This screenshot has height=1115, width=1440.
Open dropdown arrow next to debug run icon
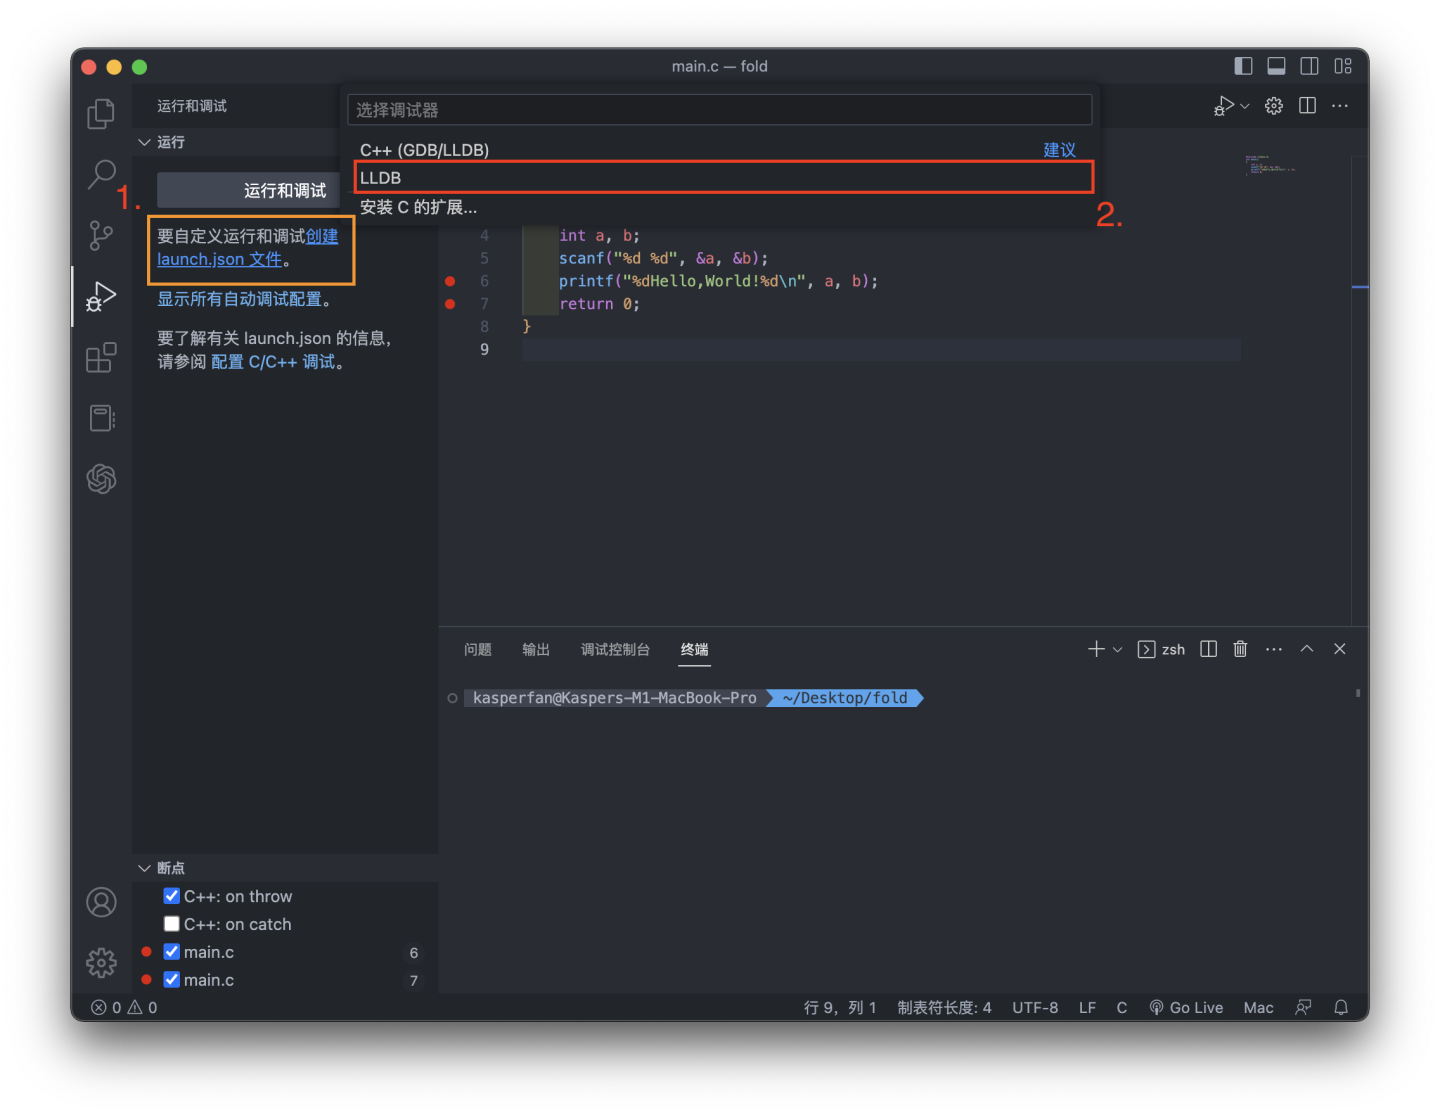pos(1245,106)
